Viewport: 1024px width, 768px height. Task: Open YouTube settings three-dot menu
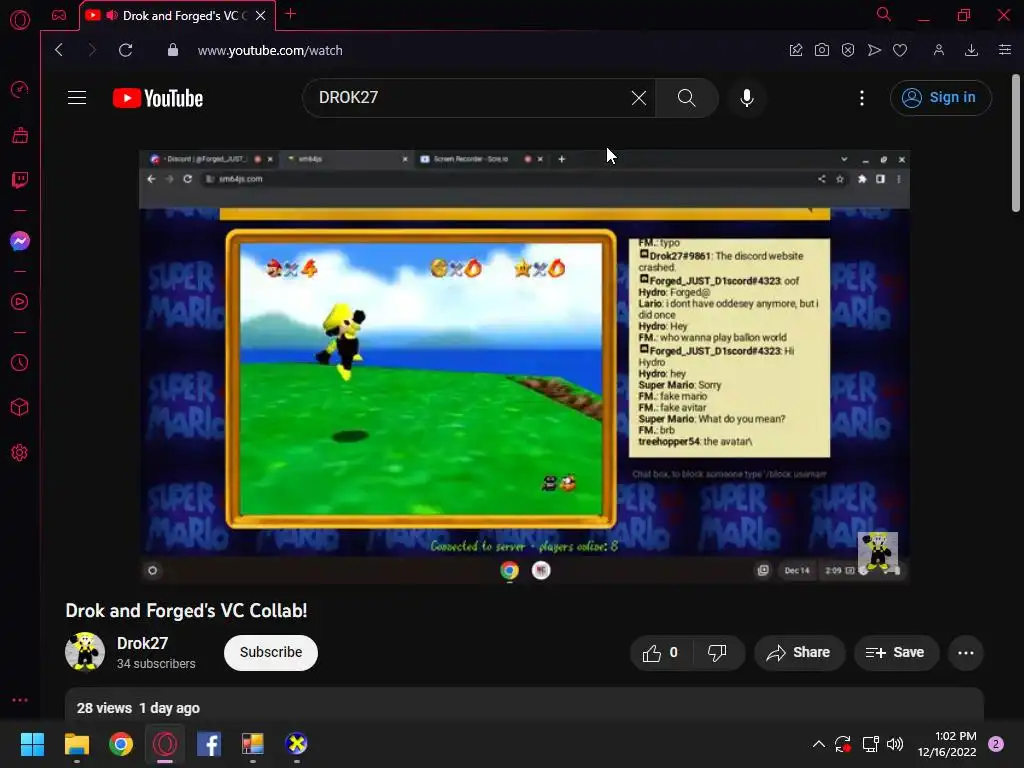pos(862,98)
